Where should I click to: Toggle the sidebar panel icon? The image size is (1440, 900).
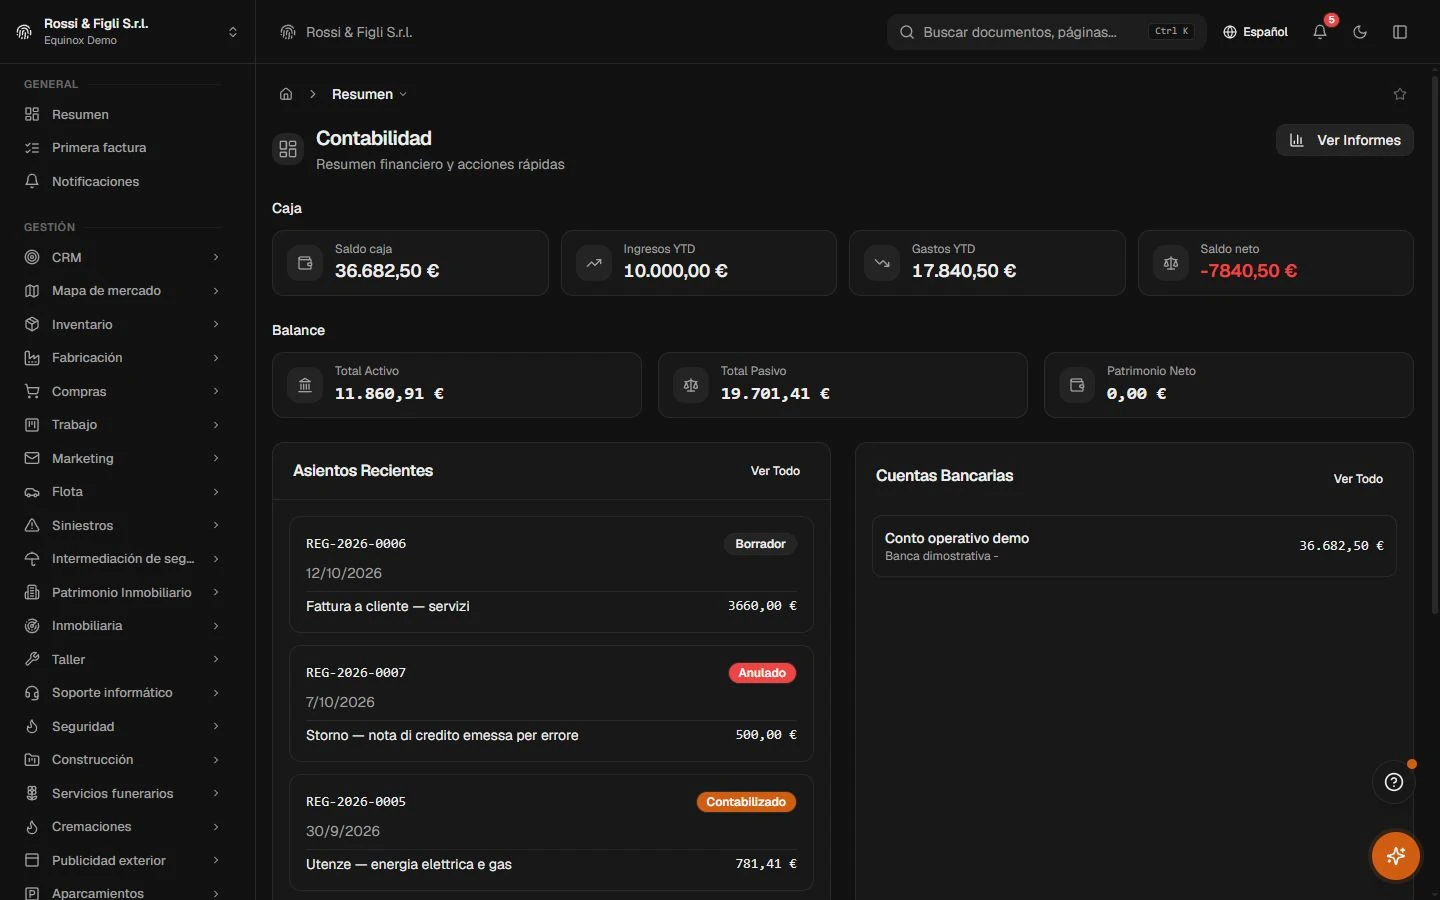(1400, 32)
